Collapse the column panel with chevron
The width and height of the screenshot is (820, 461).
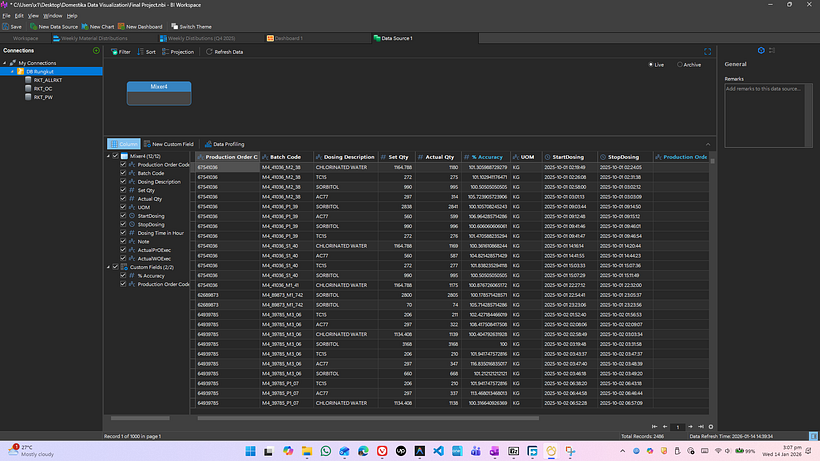pyautogui.click(x=708, y=144)
